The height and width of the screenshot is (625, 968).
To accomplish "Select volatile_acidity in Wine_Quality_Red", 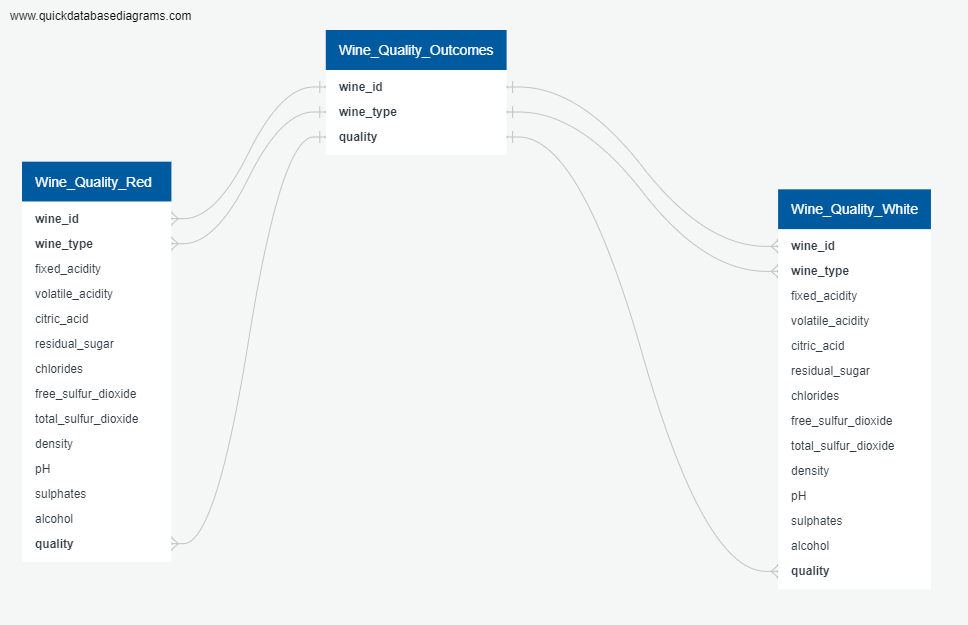I will tap(75, 293).
